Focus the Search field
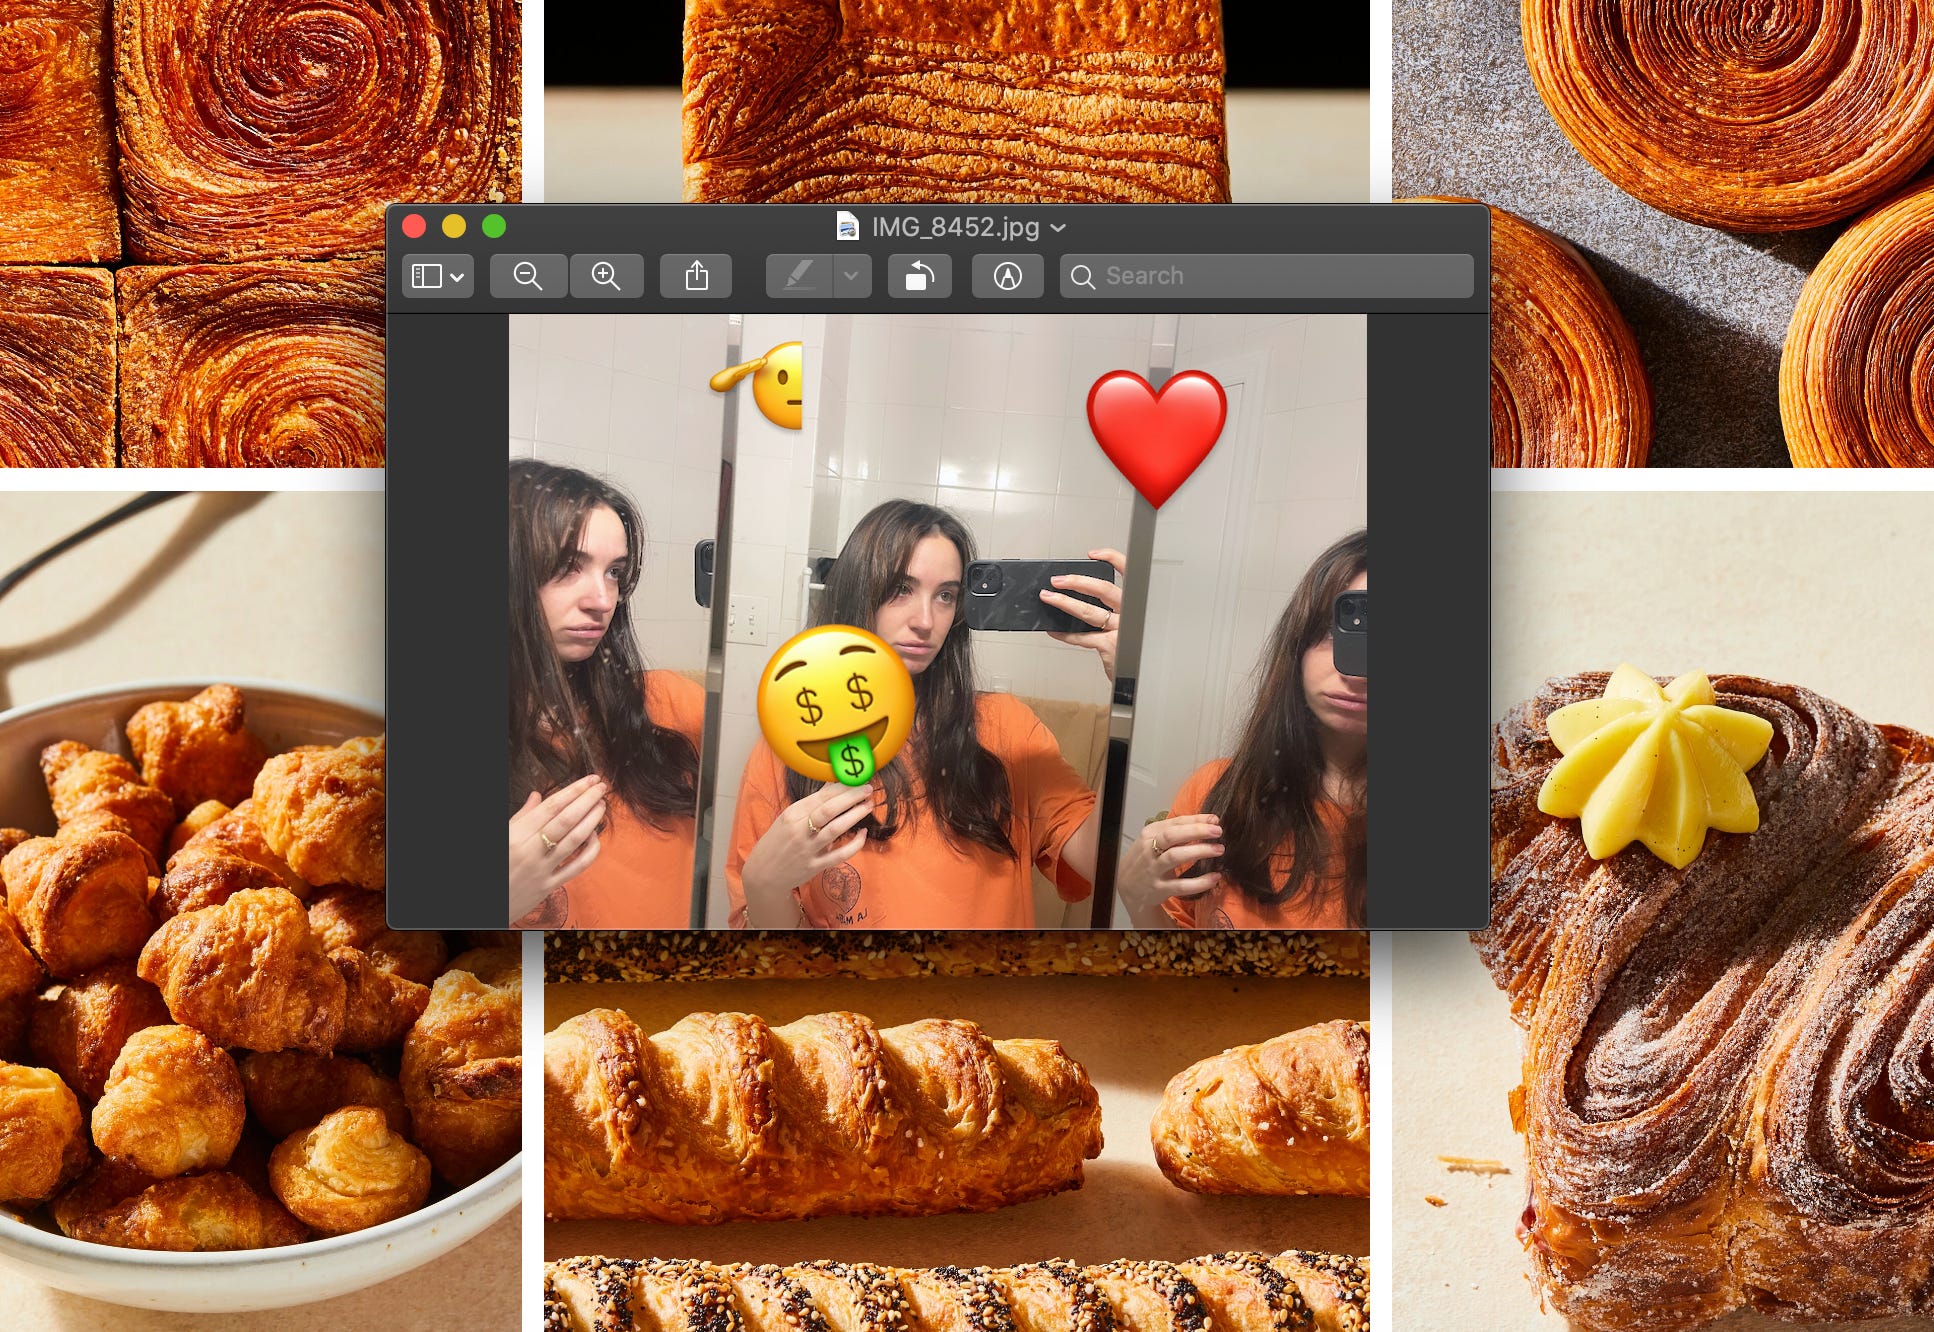 pyautogui.click(x=1266, y=276)
